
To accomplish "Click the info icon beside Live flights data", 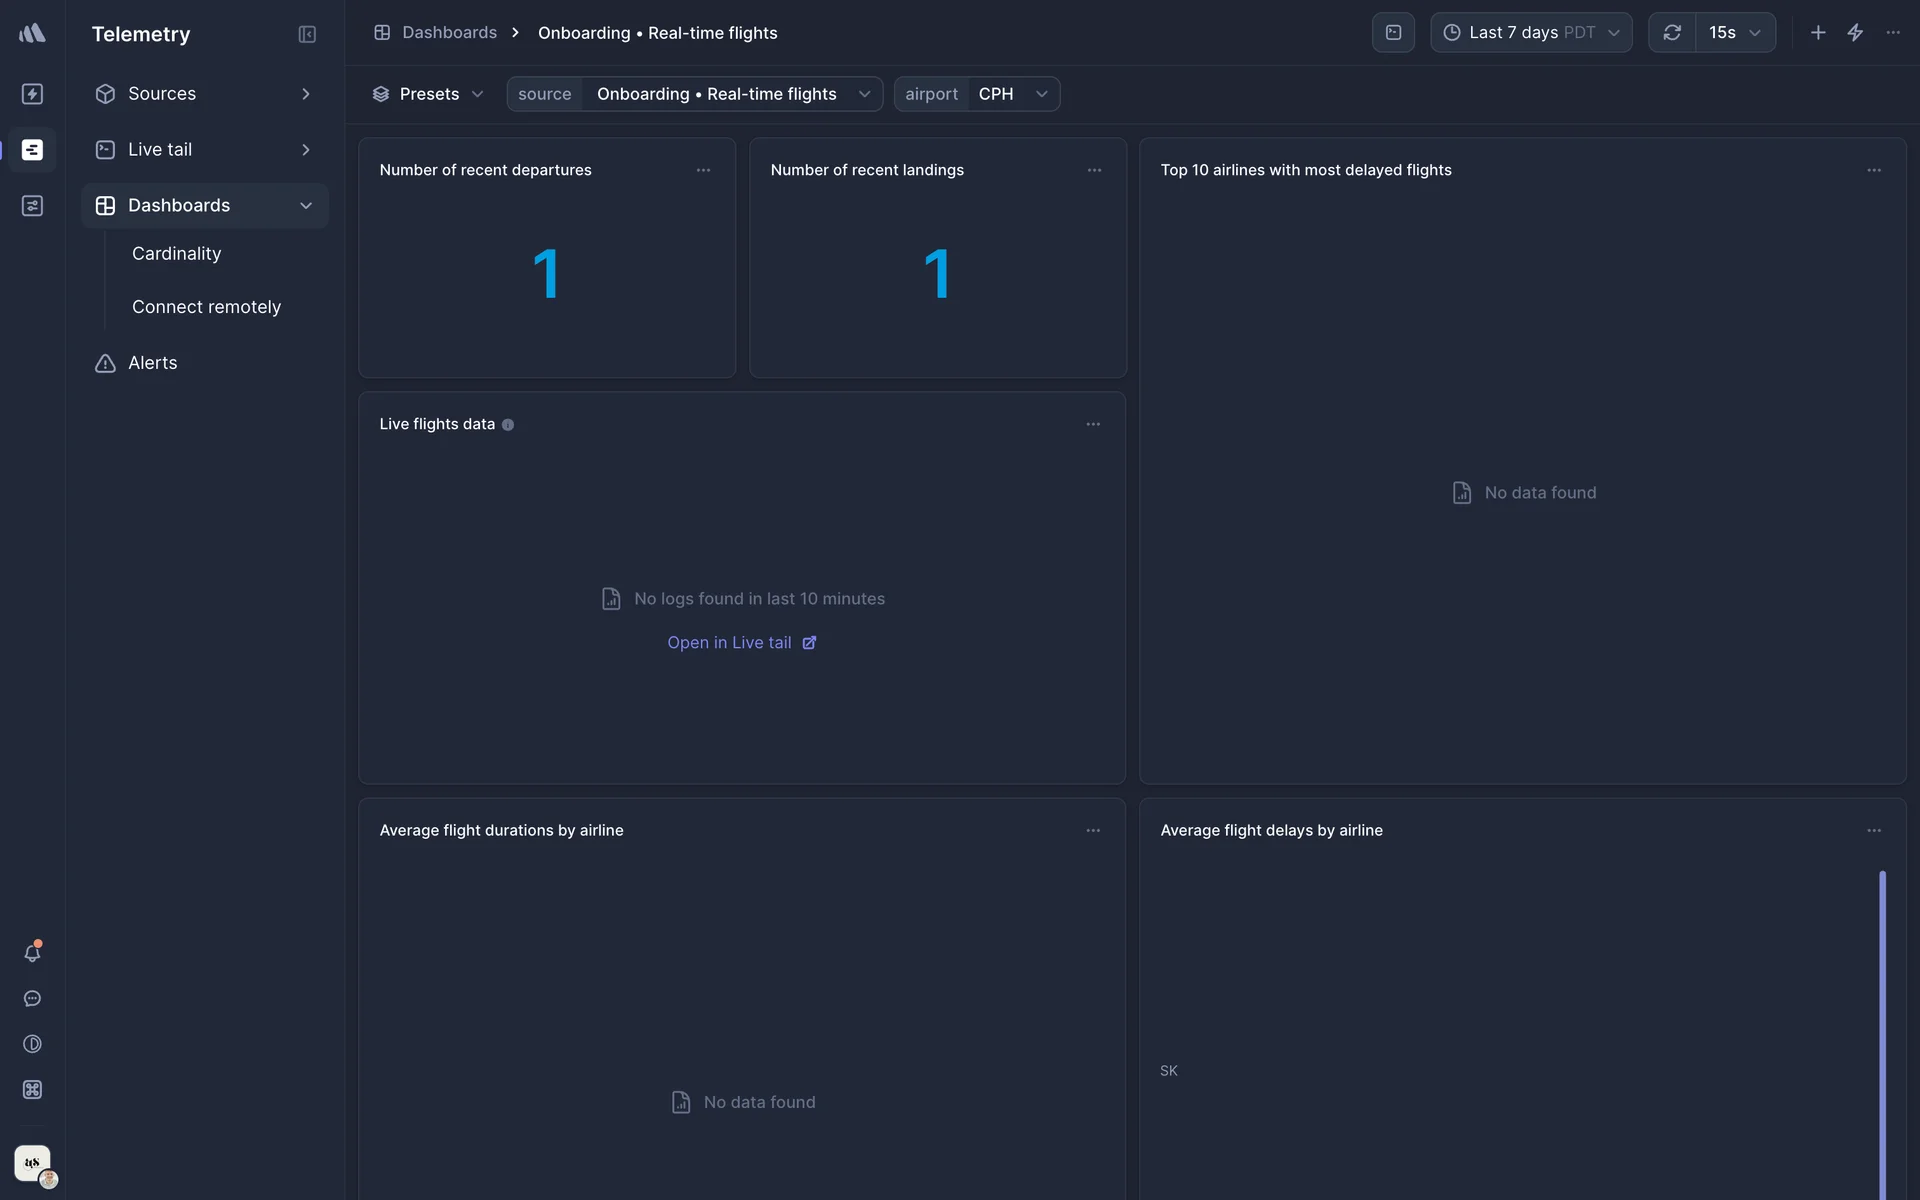I will tap(508, 425).
